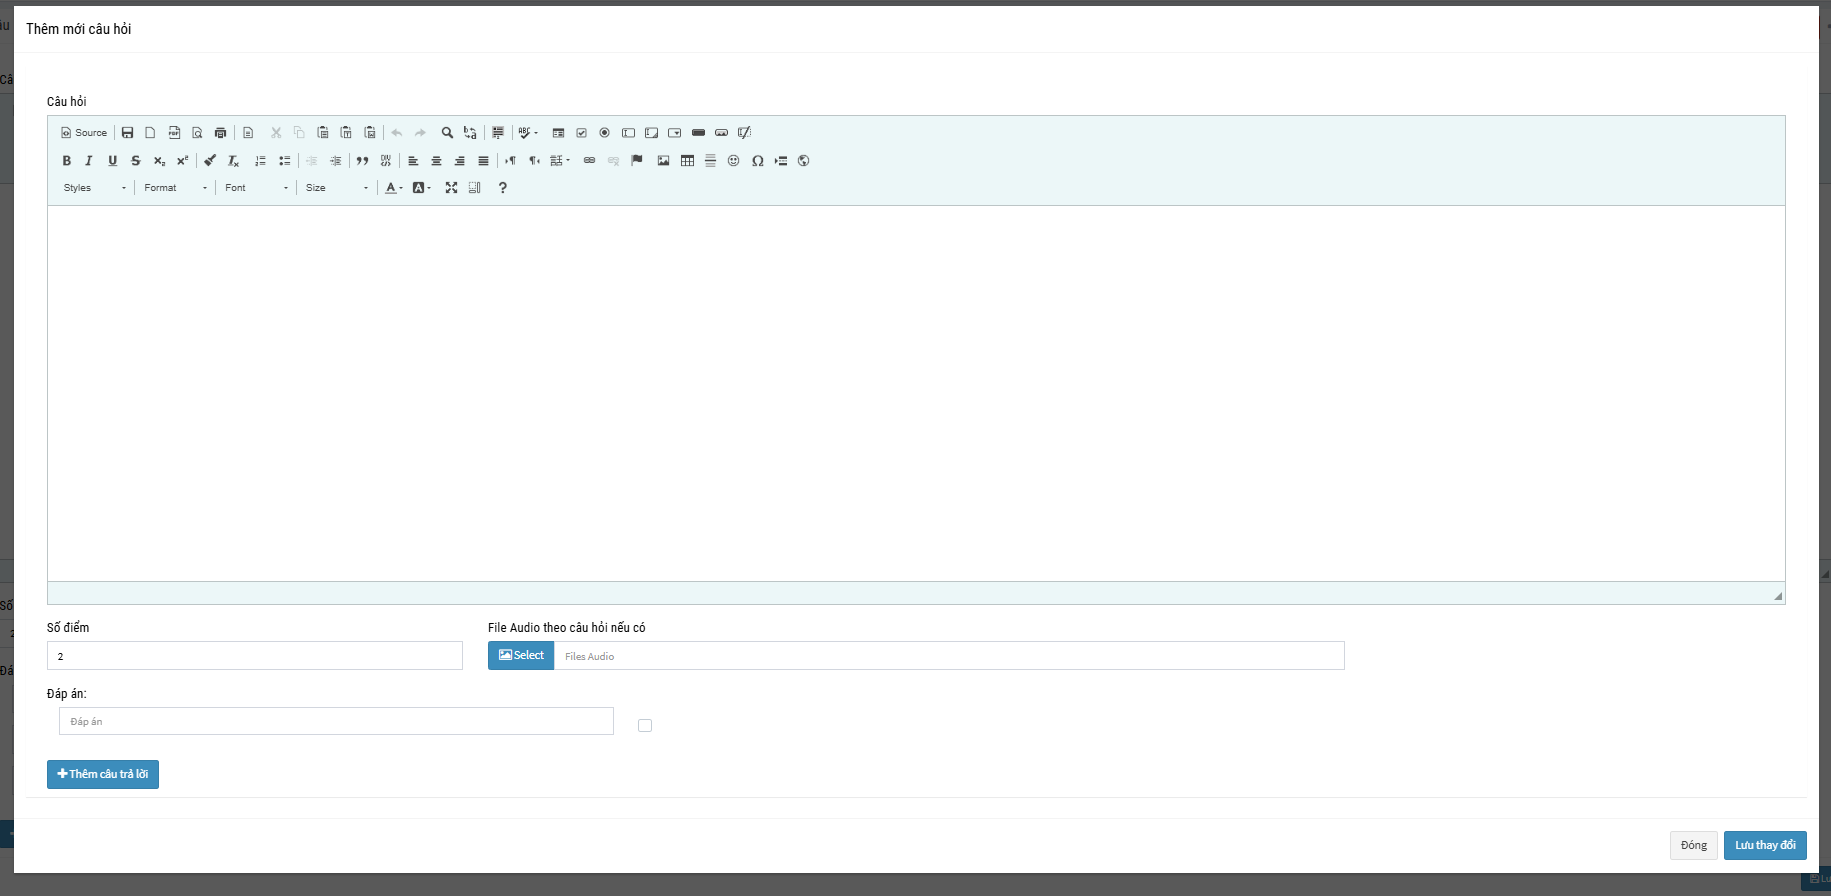Click the Save icon in editor toolbar
The height and width of the screenshot is (896, 1831).
click(127, 133)
